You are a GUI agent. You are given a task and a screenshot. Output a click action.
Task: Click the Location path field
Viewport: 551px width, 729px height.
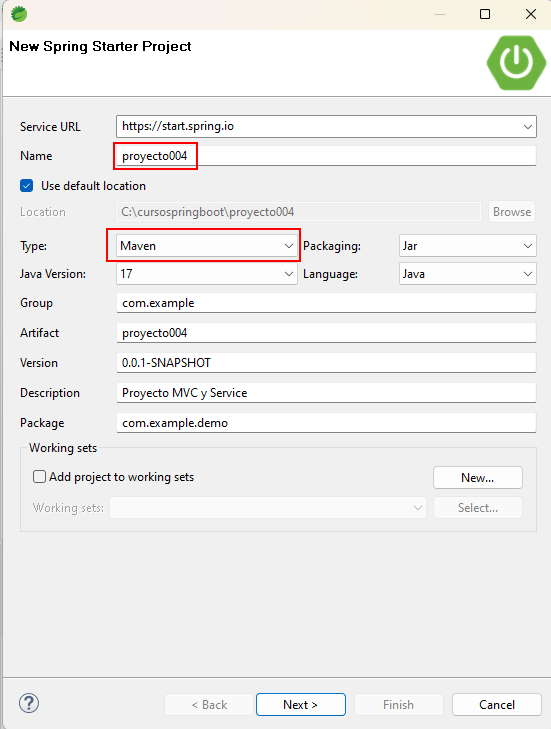pos(298,212)
